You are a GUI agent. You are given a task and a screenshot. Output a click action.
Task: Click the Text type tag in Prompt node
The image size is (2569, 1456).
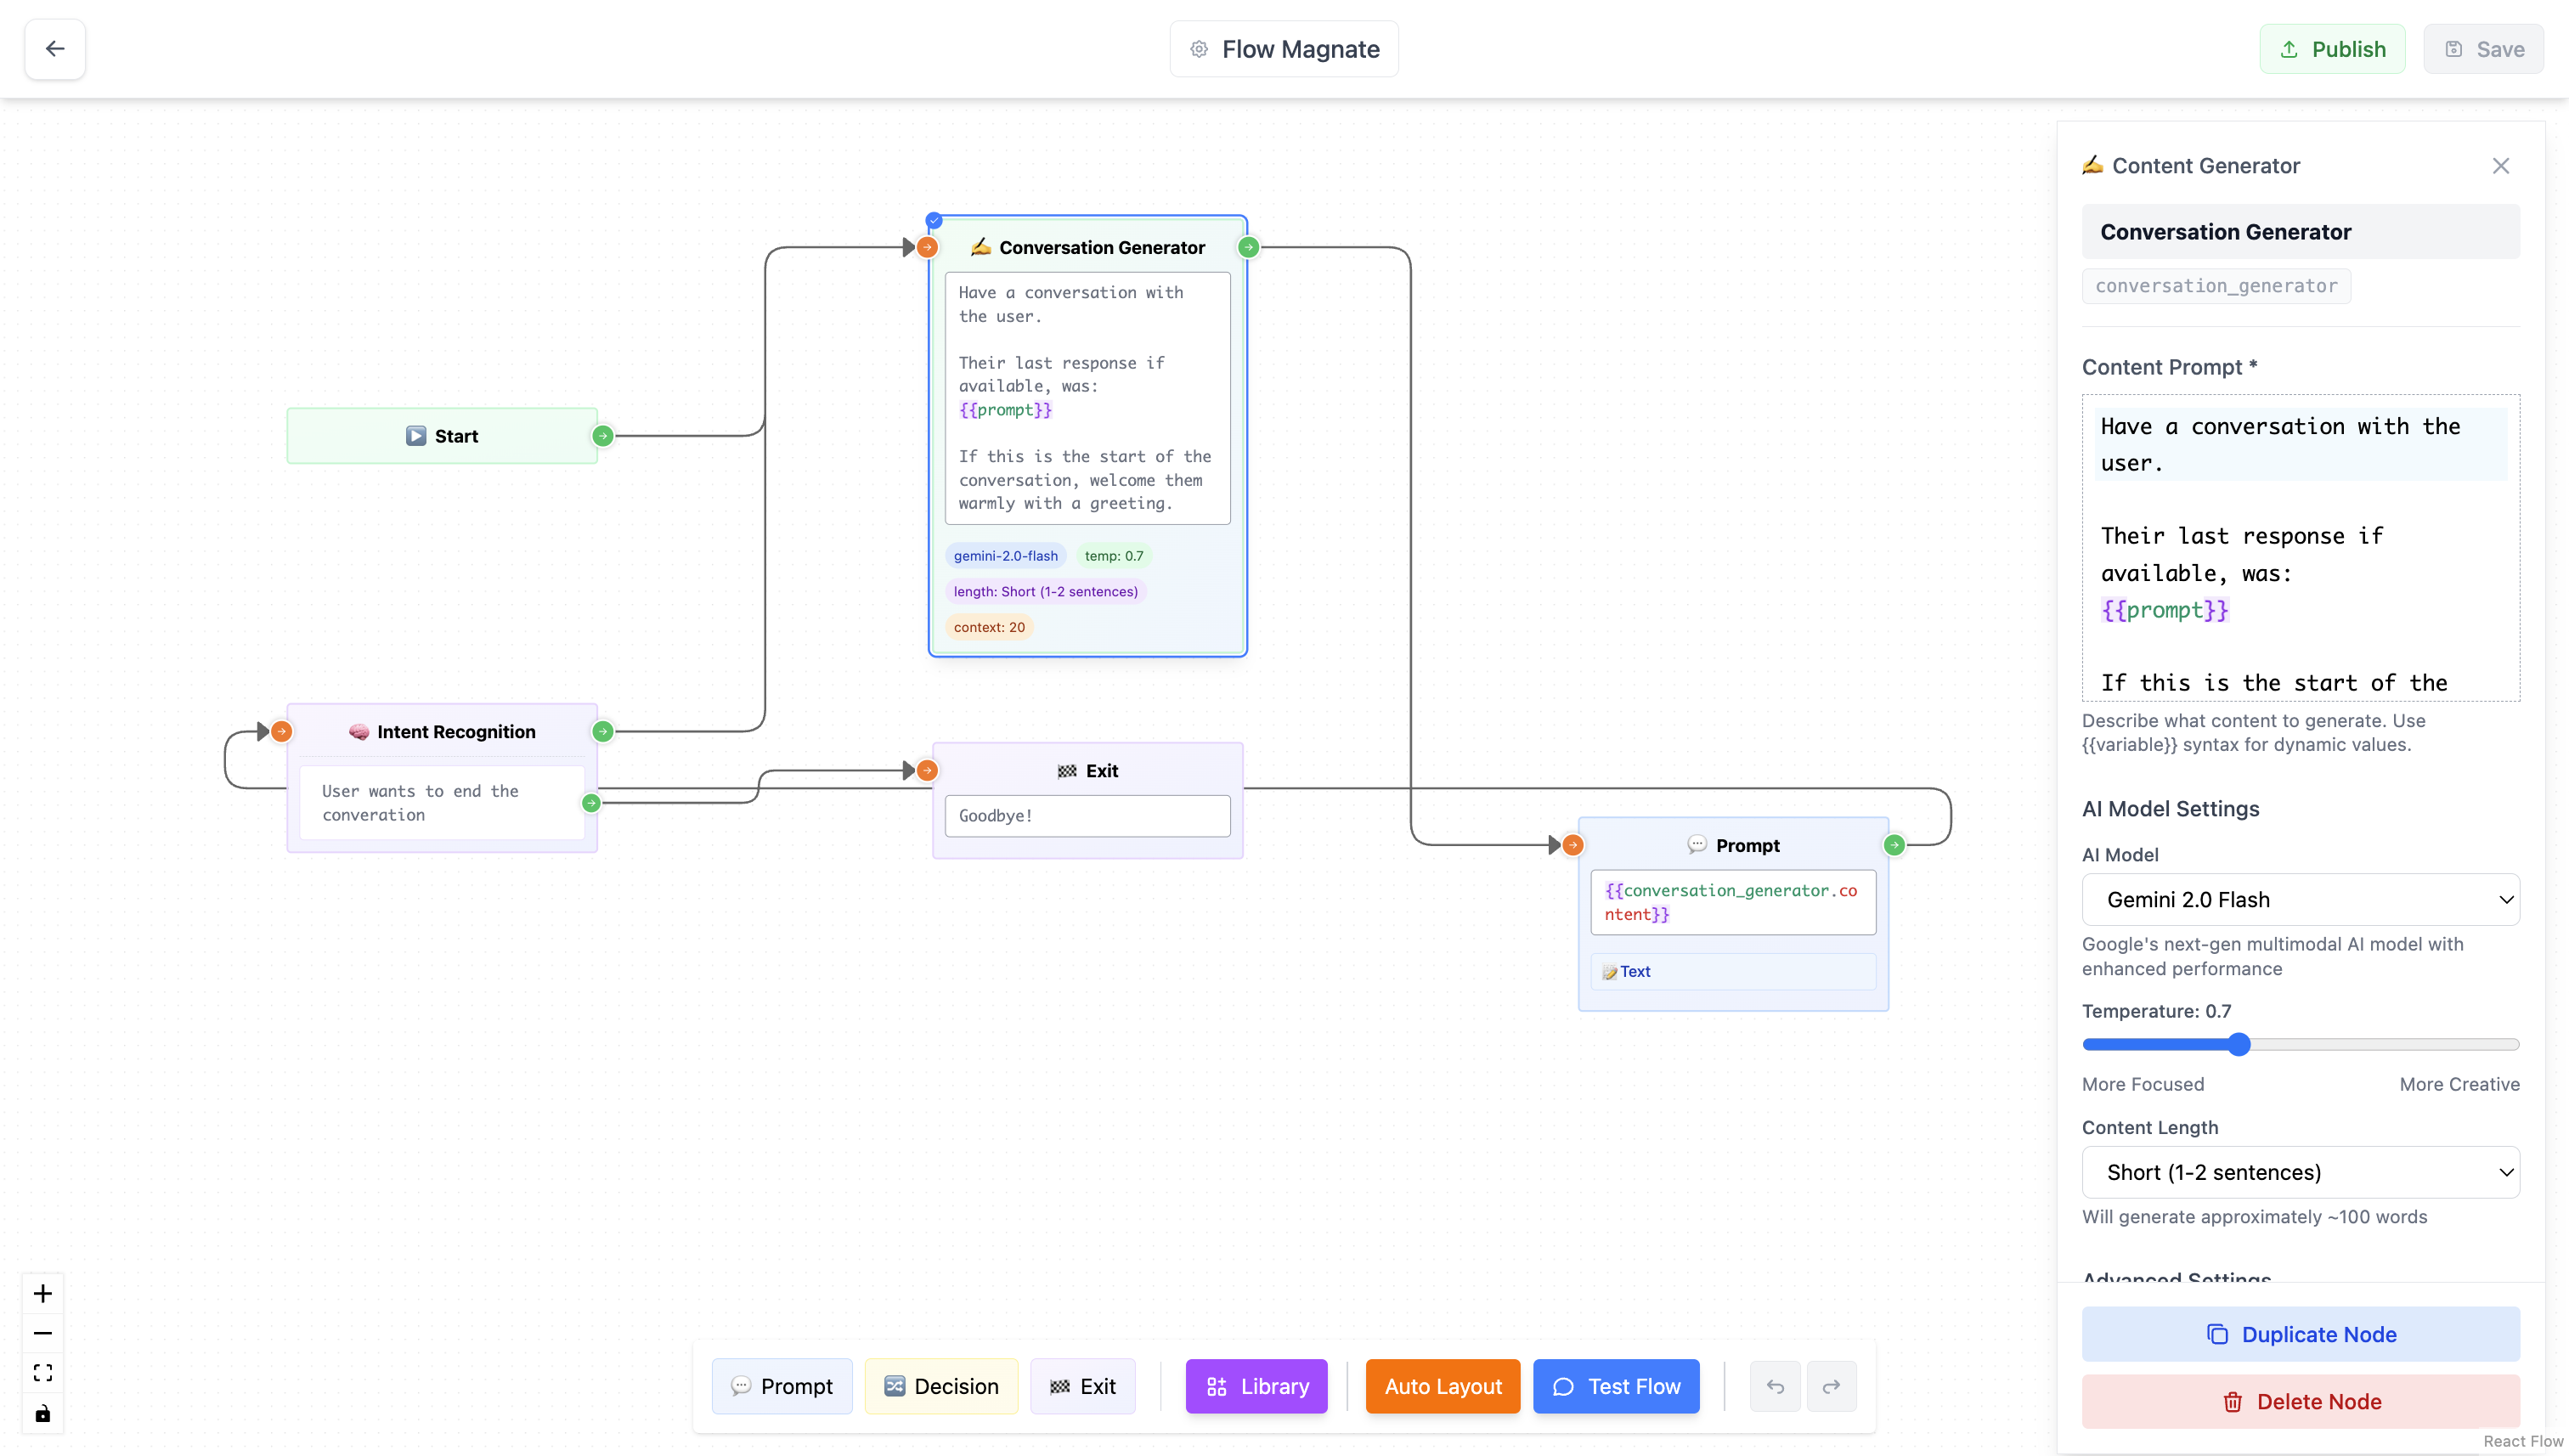point(1733,972)
